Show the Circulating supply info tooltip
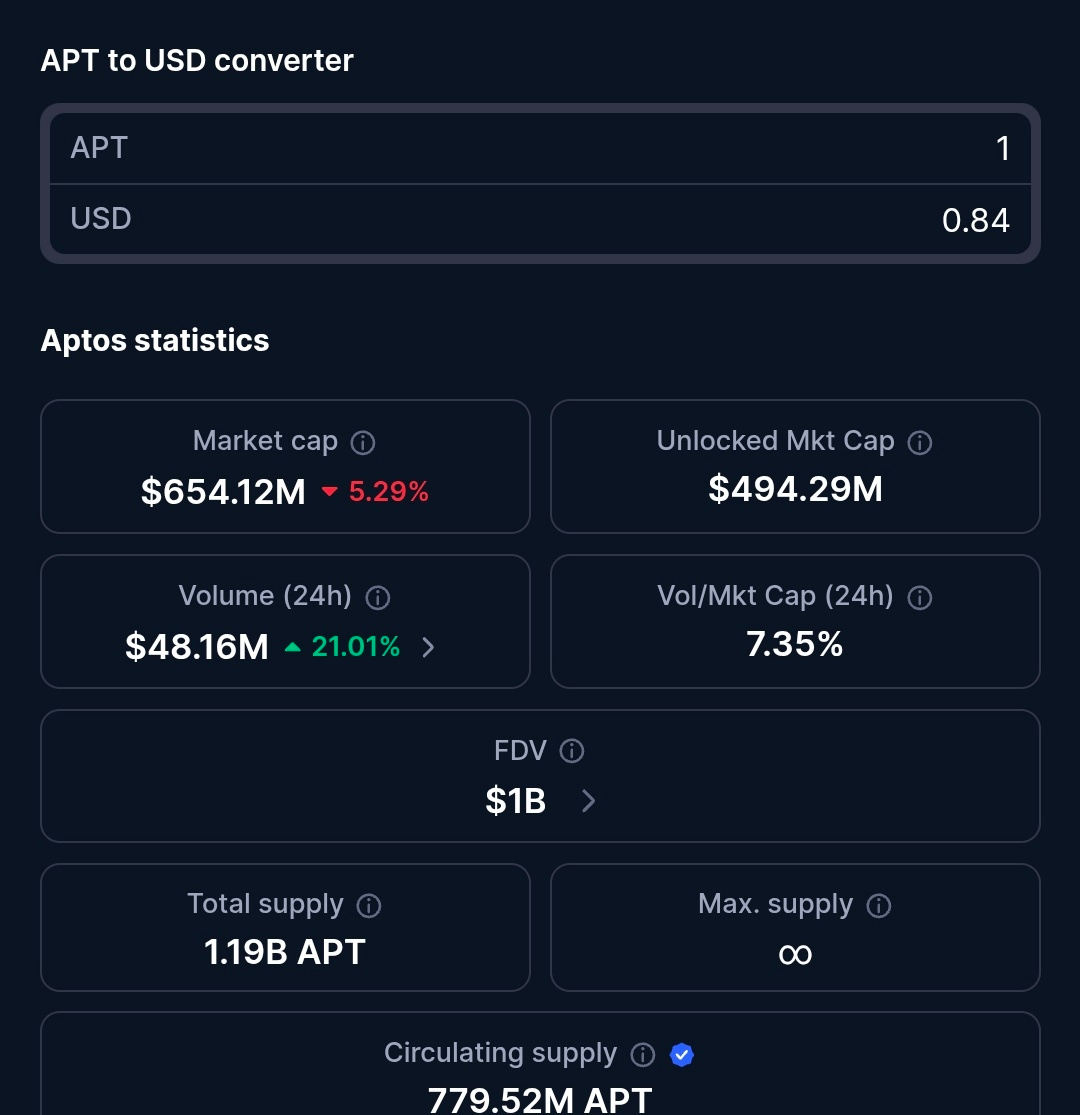 pos(643,1054)
